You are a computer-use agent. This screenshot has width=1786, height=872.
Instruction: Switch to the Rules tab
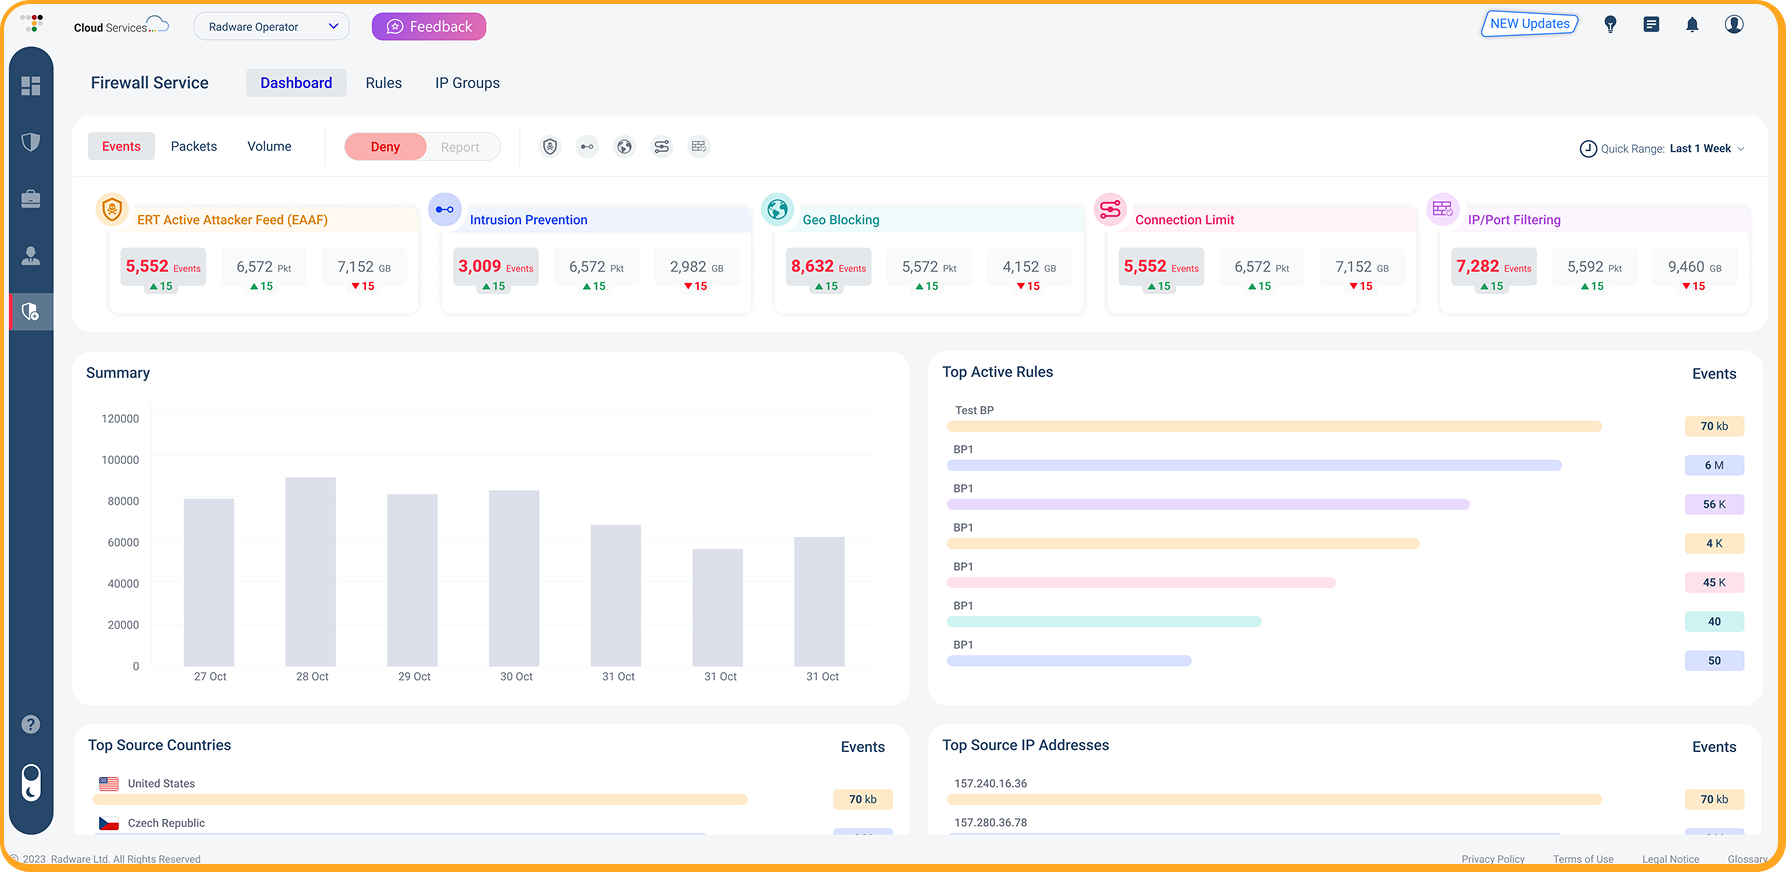[x=383, y=83]
